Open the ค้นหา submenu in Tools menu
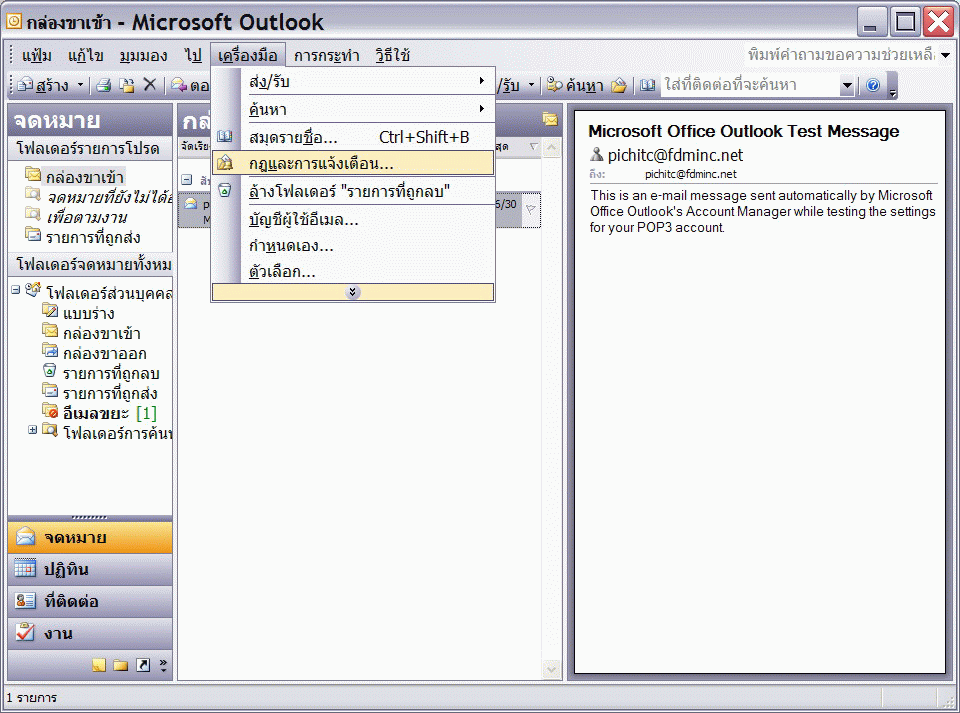This screenshot has height=713, width=960. click(353, 110)
